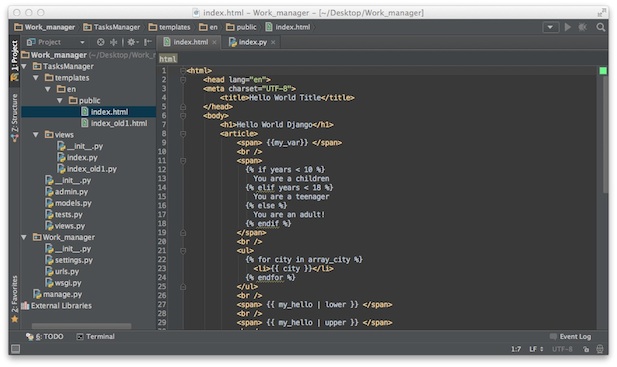Open the Terminal tool window

point(96,337)
